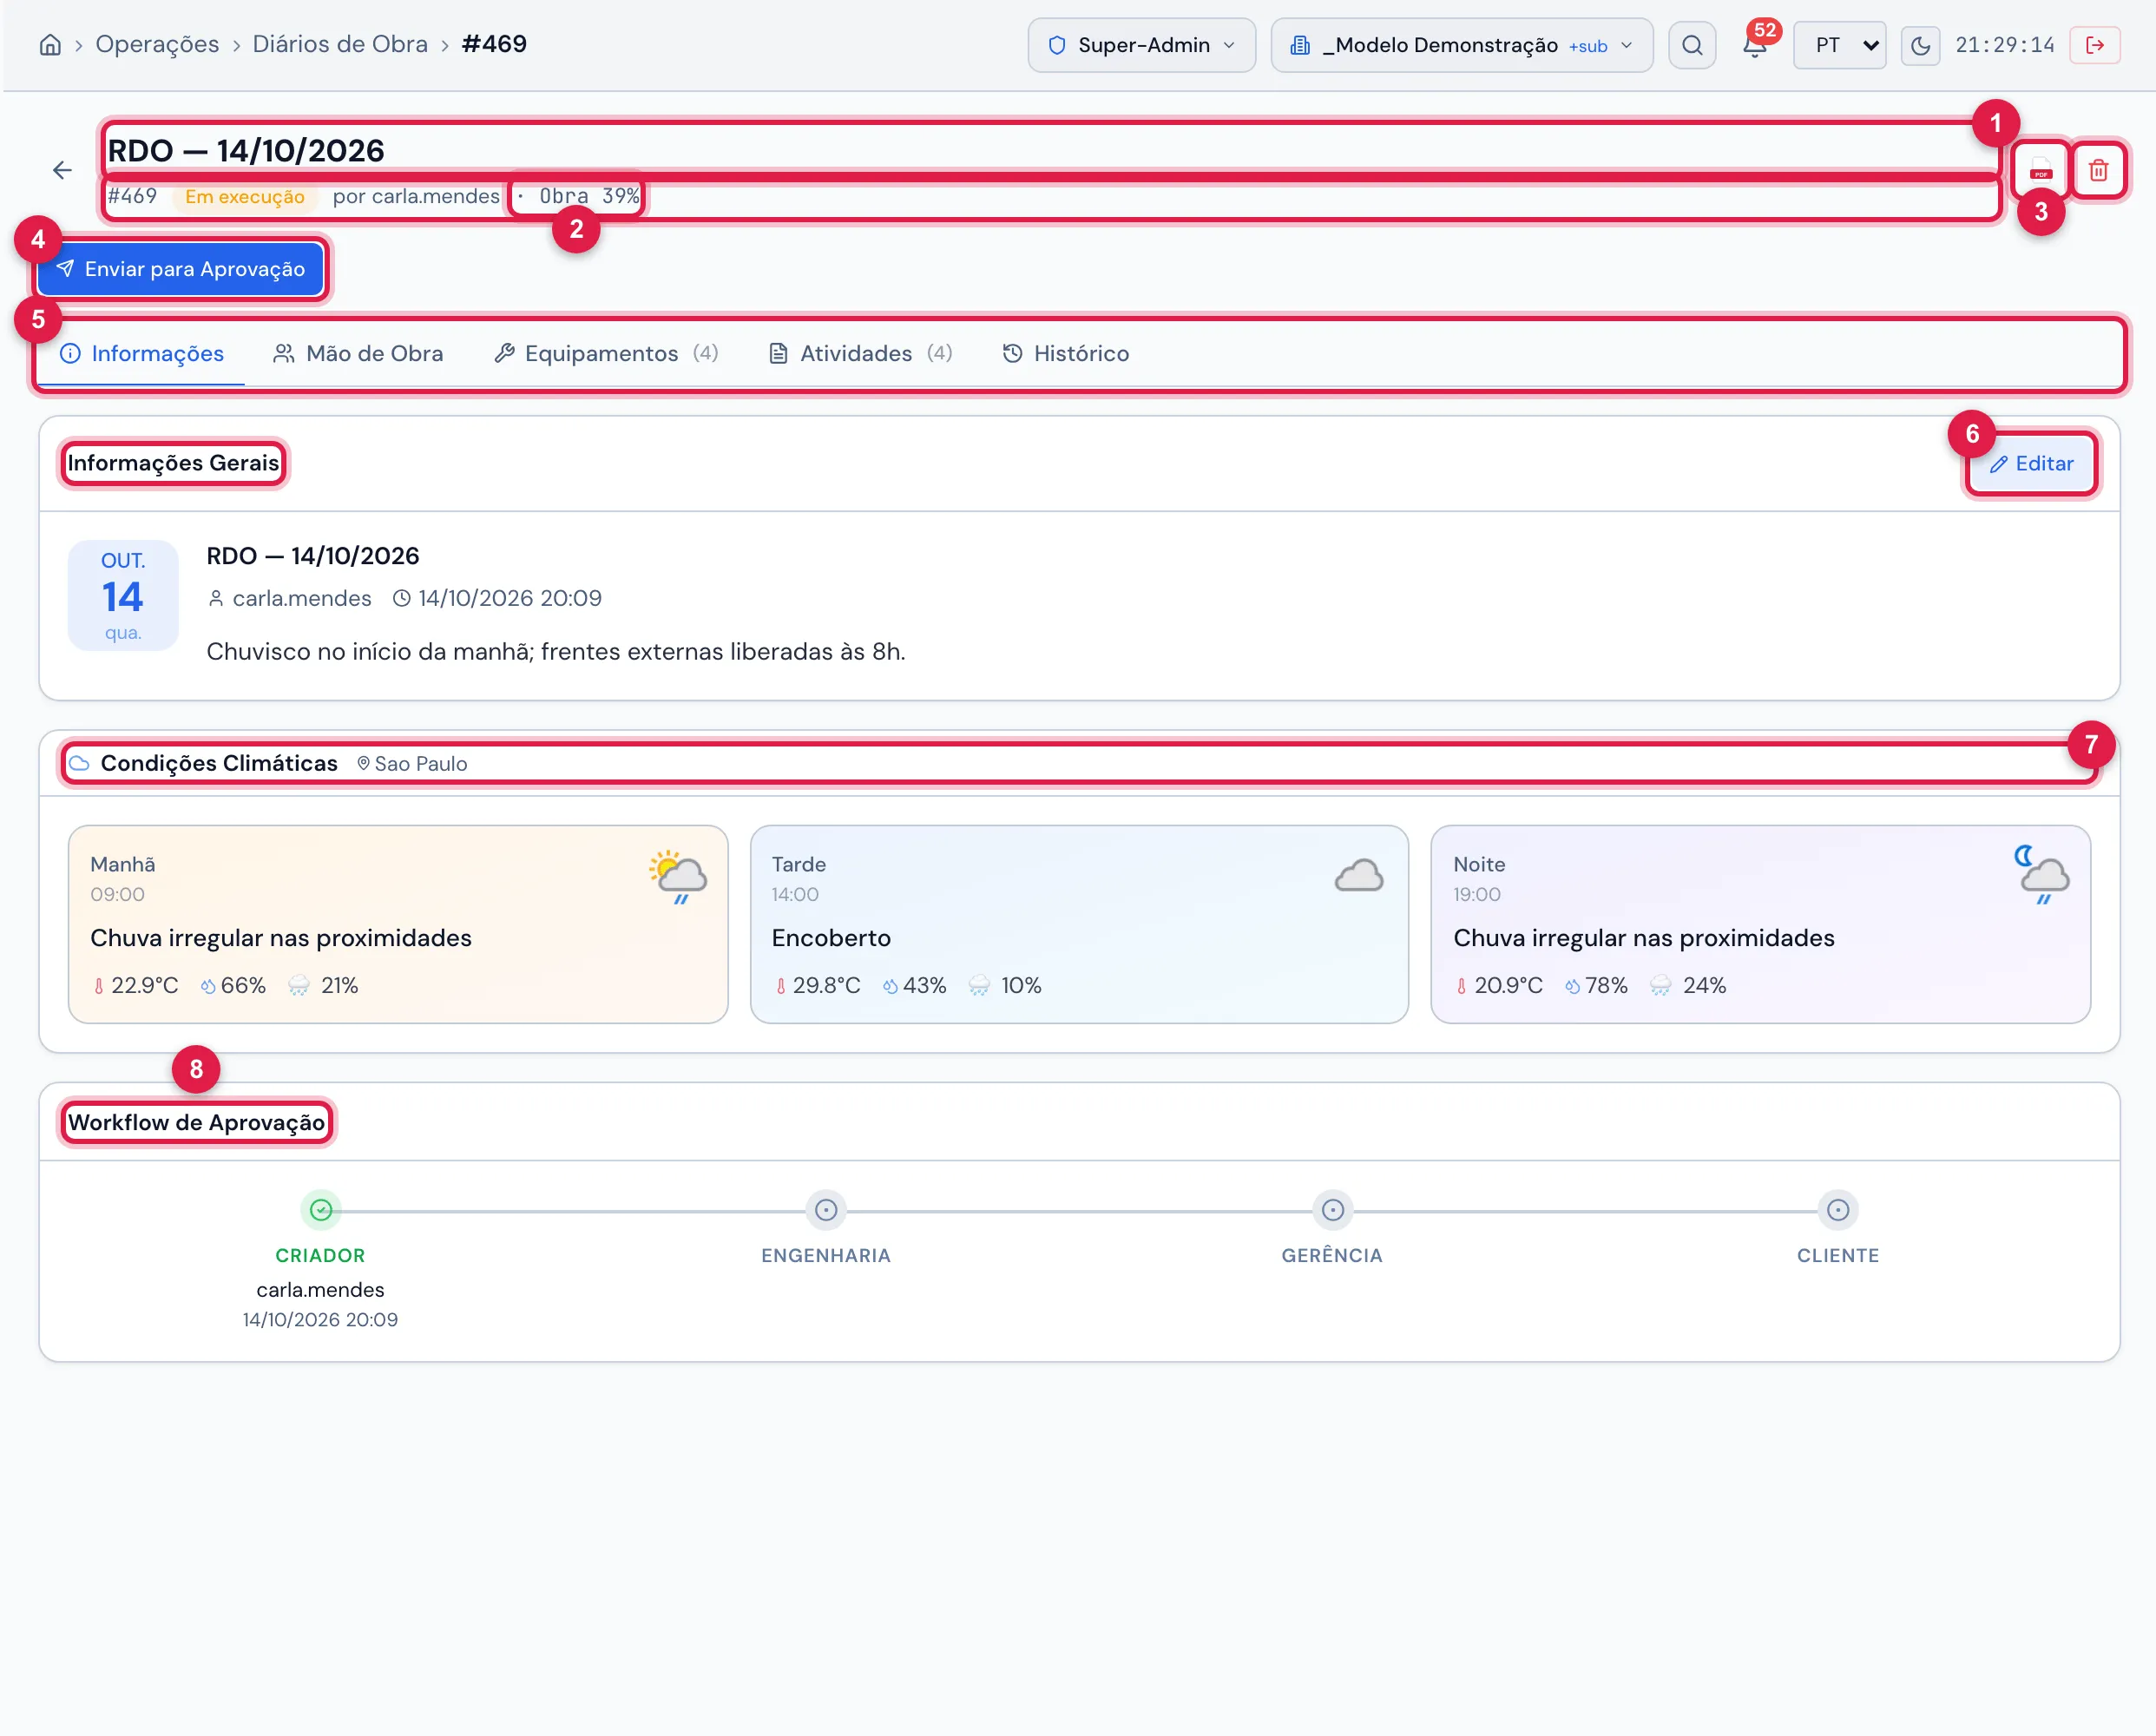Click the Tarde cloud icon
This screenshot has height=1736, width=2156.
[1359, 876]
